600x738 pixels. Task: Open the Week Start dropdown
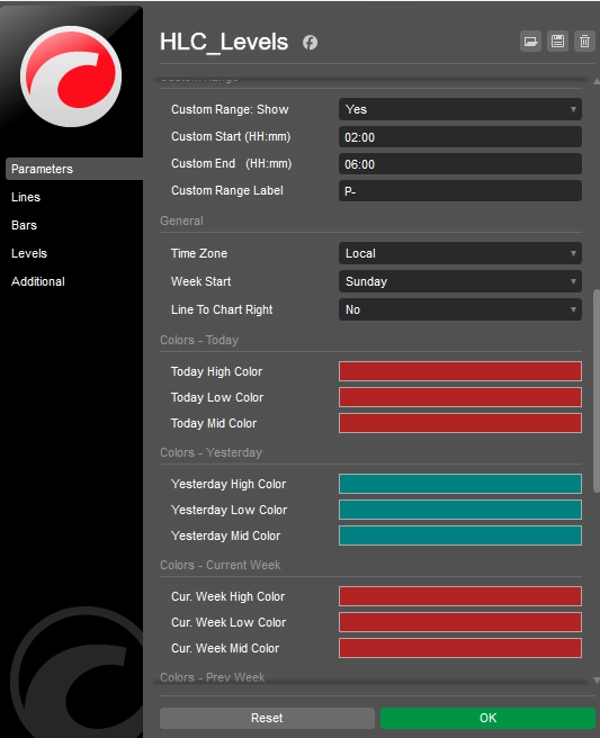point(460,282)
